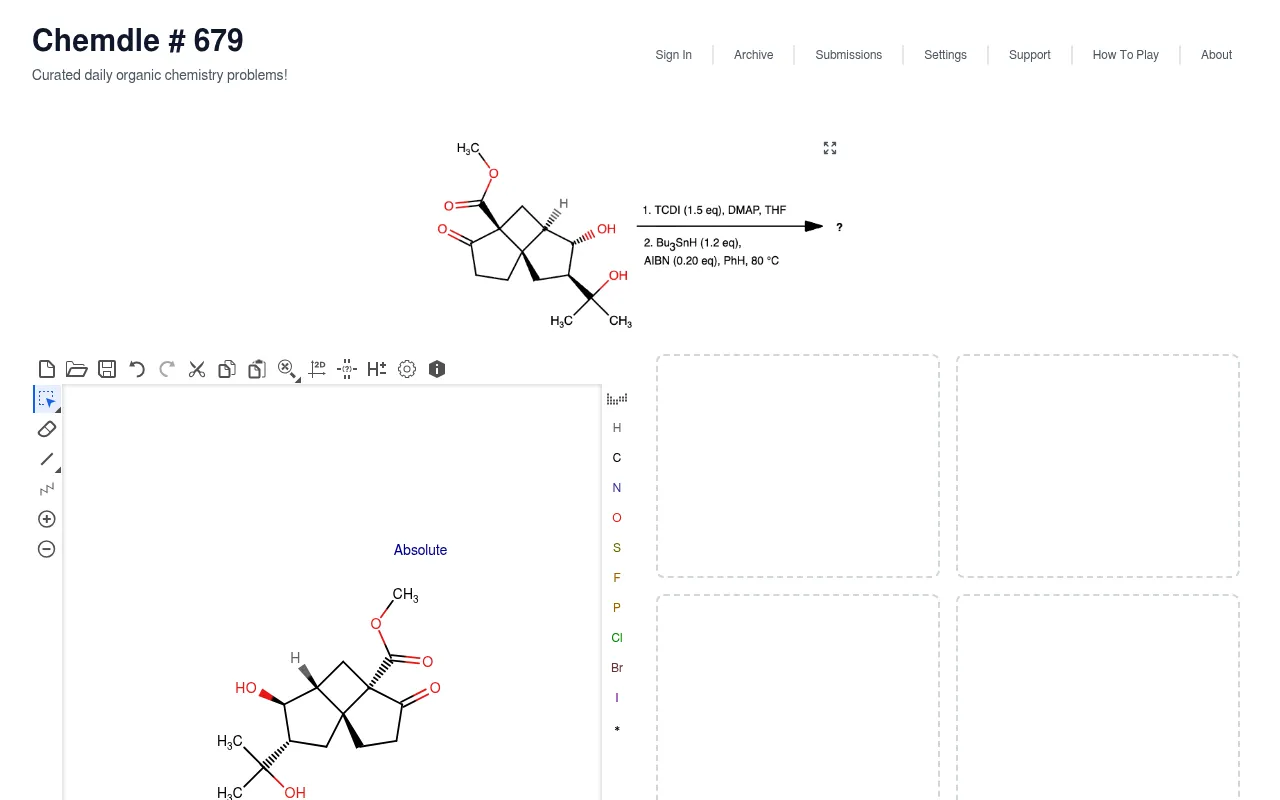Open a file with the folder icon
1280x800 pixels.
pyautogui.click(x=77, y=369)
